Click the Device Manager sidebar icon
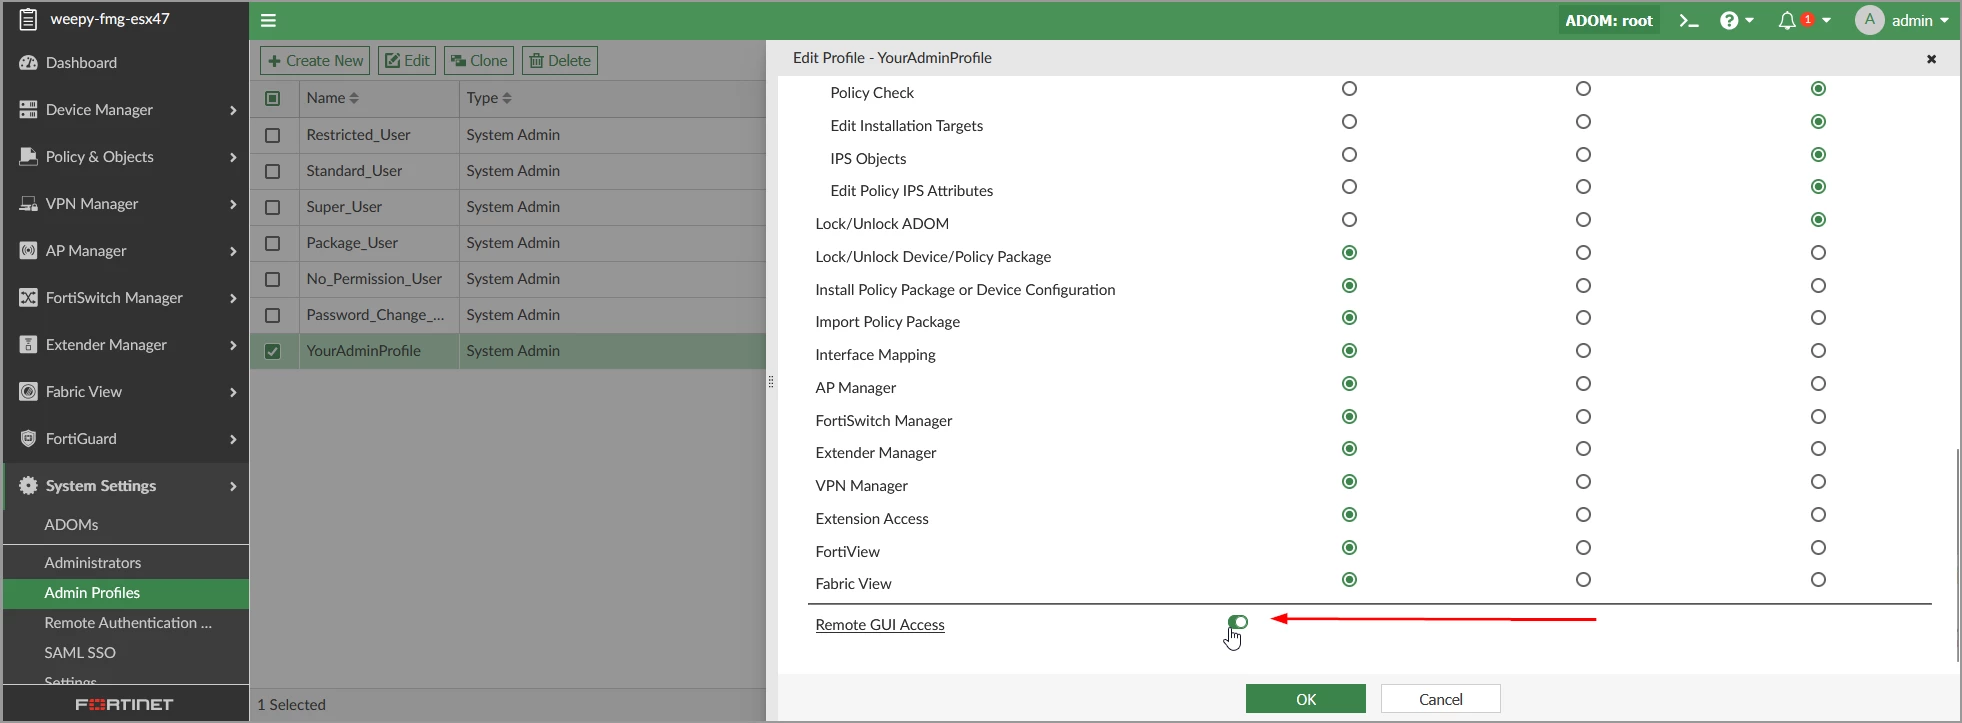This screenshot has width=1962, height=723. [x=28, y=109]
